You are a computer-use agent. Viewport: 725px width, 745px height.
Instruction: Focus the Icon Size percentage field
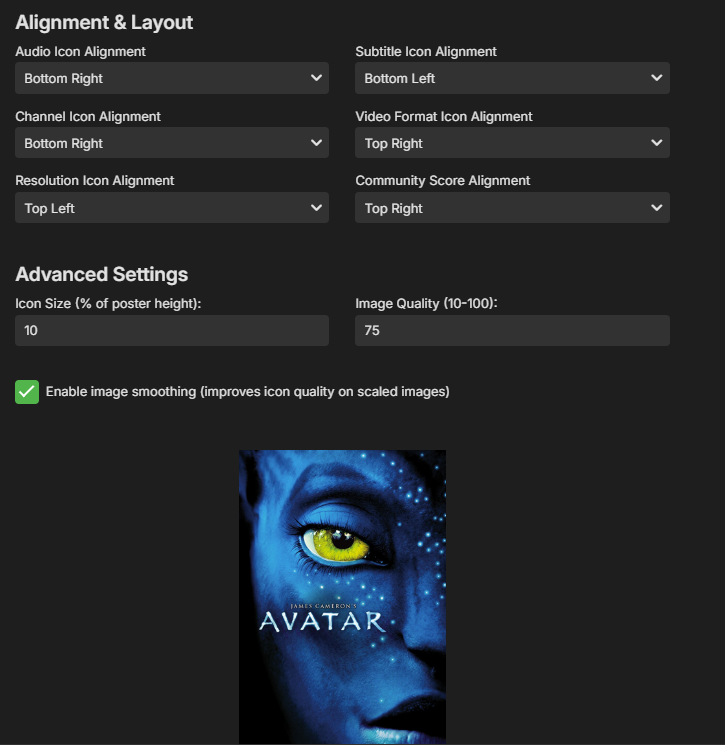[172, 330]
